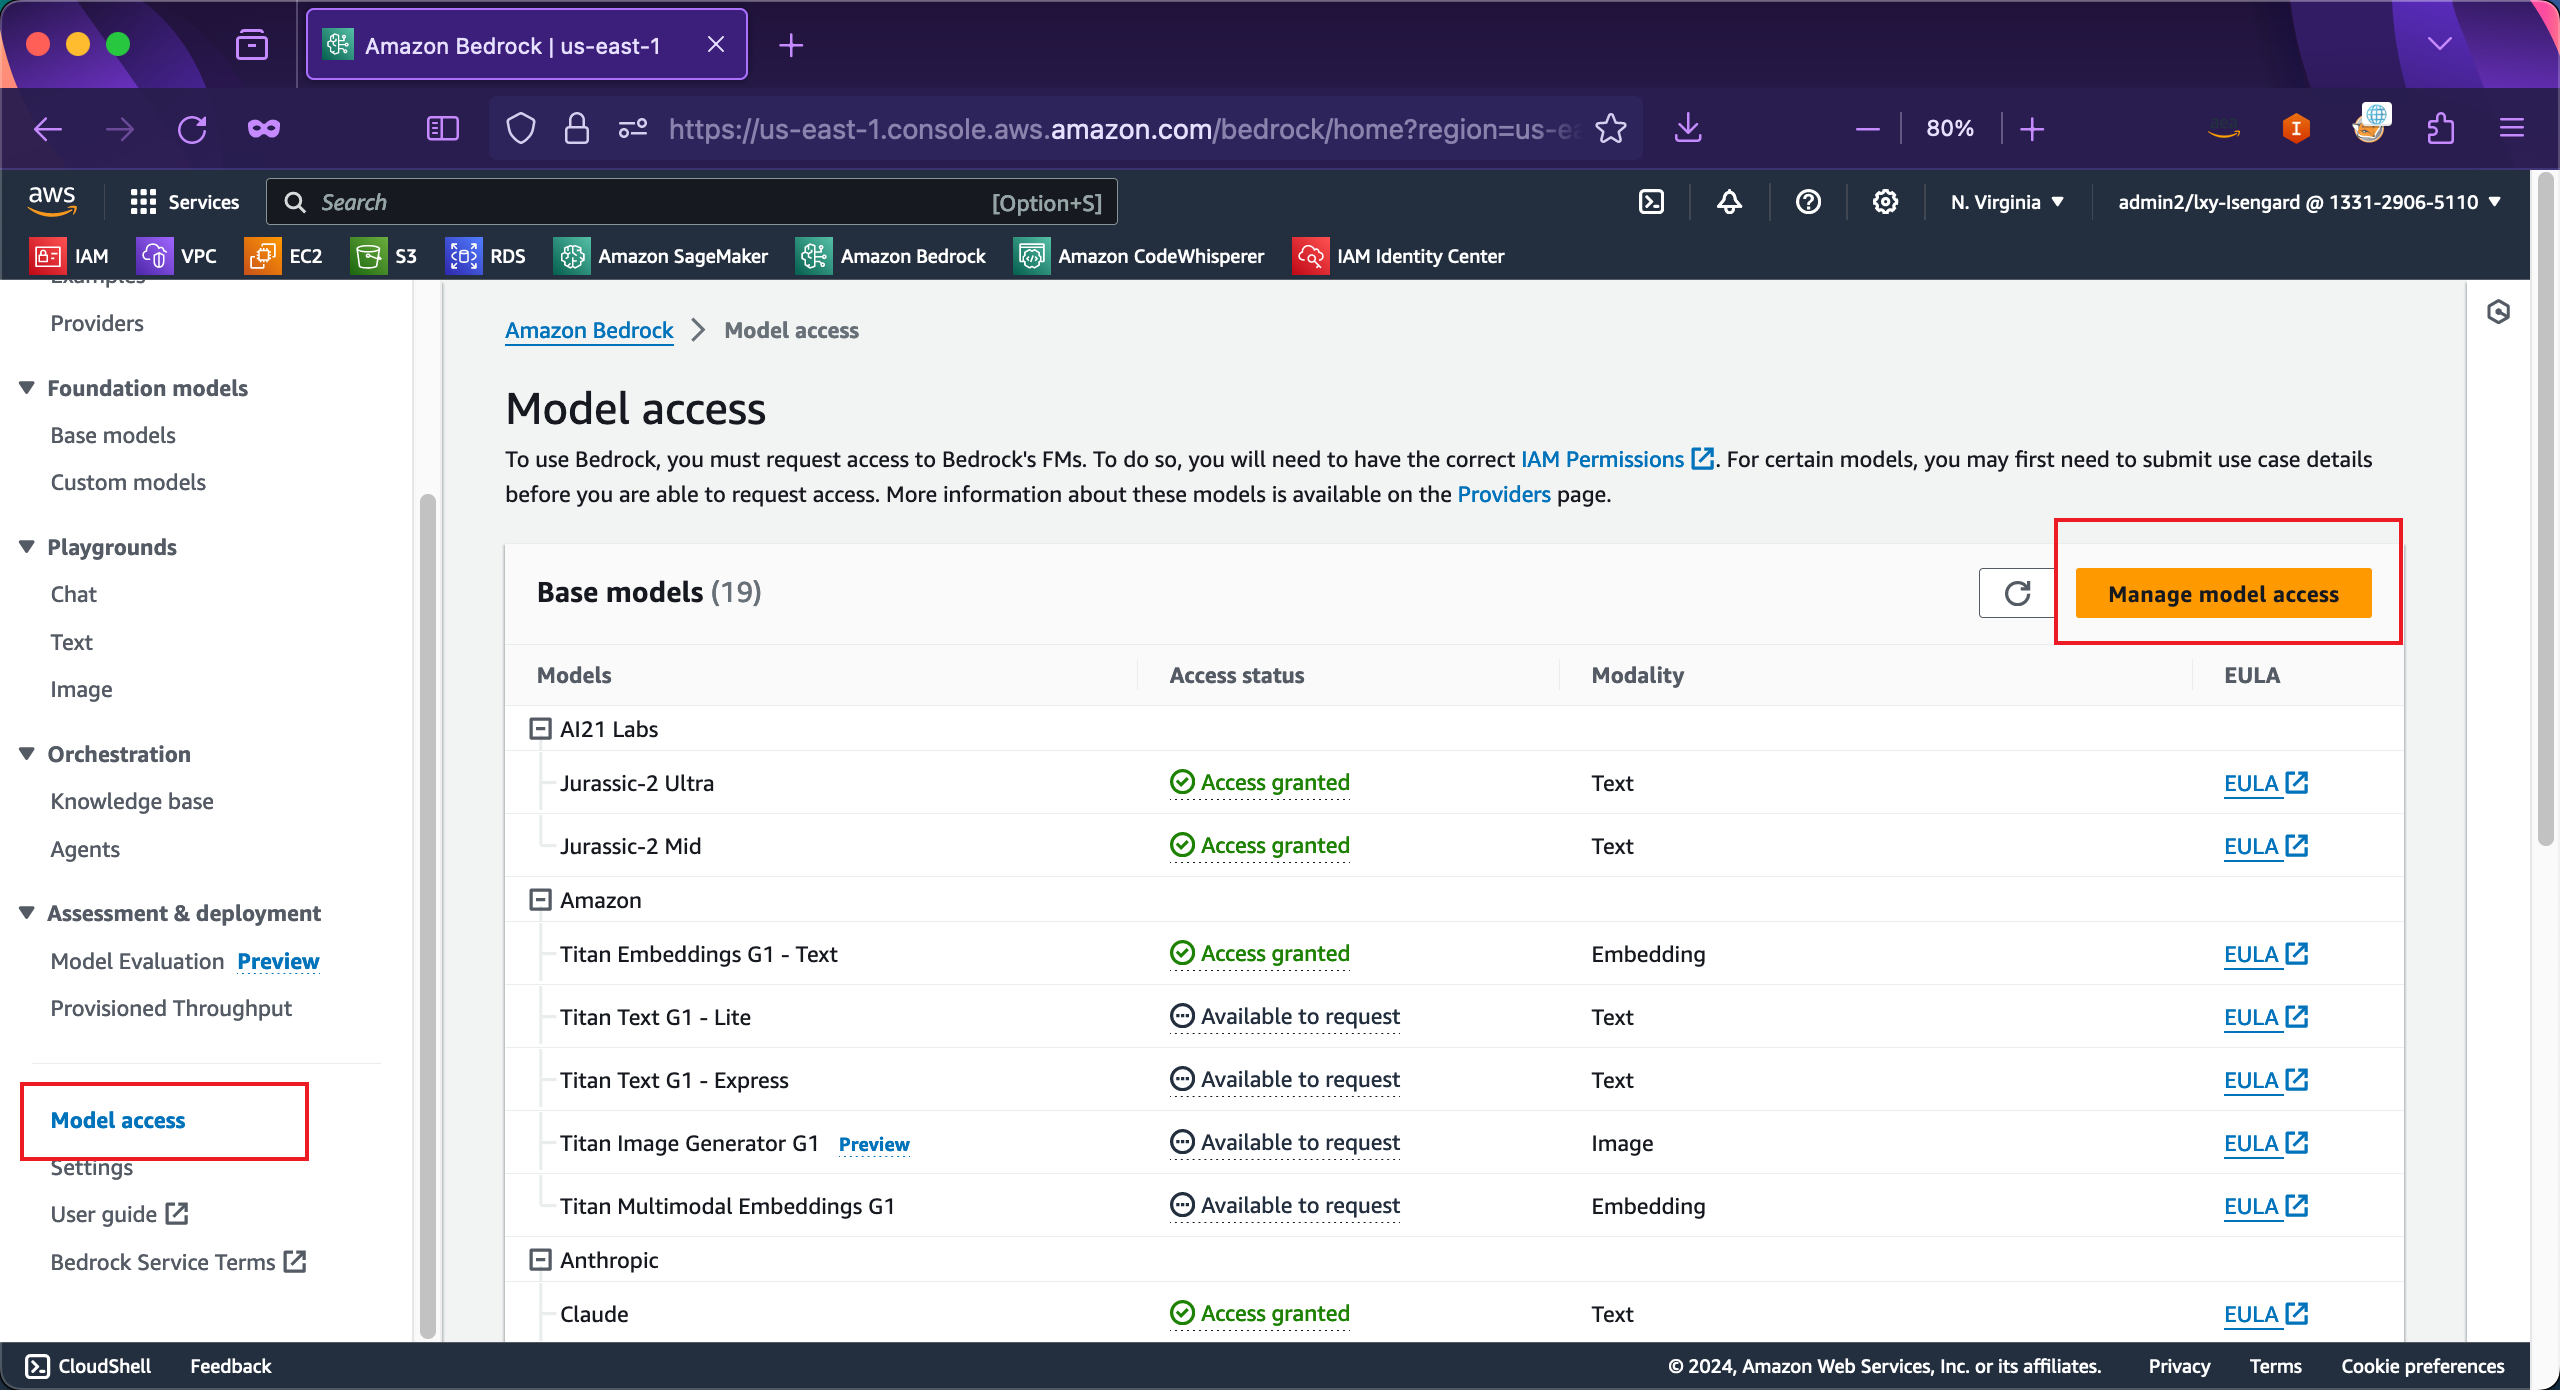Screen dimensions: 2560x1390
Task: Open the admin2 account dropdown
Action: tap(2309, 202)
